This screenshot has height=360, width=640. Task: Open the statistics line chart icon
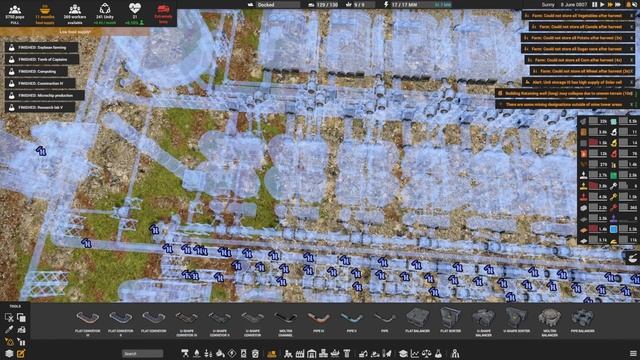click(415, 353)
